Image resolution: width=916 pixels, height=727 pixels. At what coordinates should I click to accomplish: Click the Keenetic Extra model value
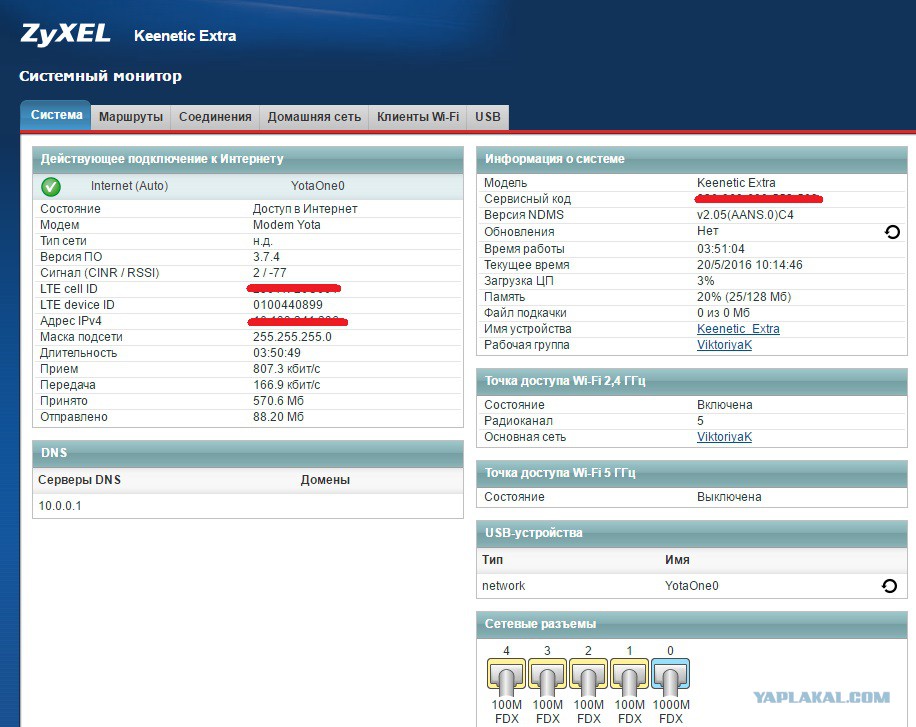pyautogui.click(x=736, y=182)
